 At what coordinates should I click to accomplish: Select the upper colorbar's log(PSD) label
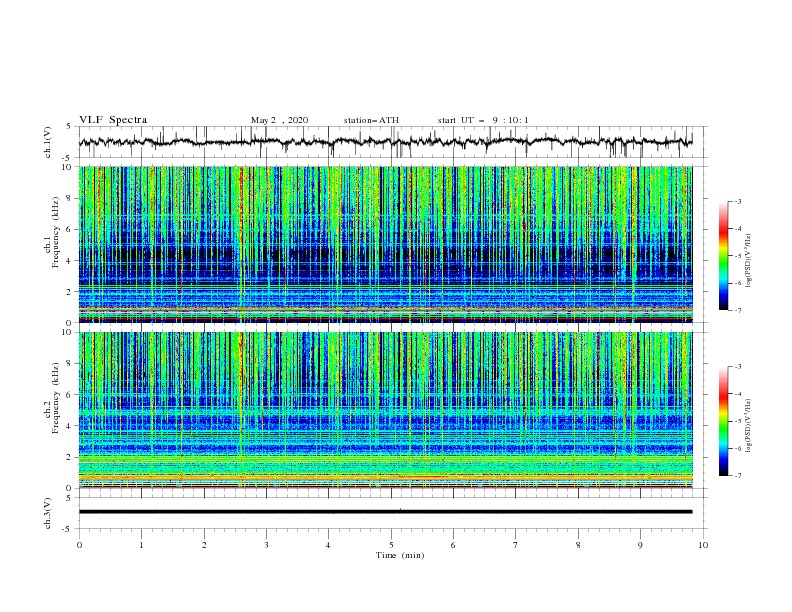pos(748,261)
